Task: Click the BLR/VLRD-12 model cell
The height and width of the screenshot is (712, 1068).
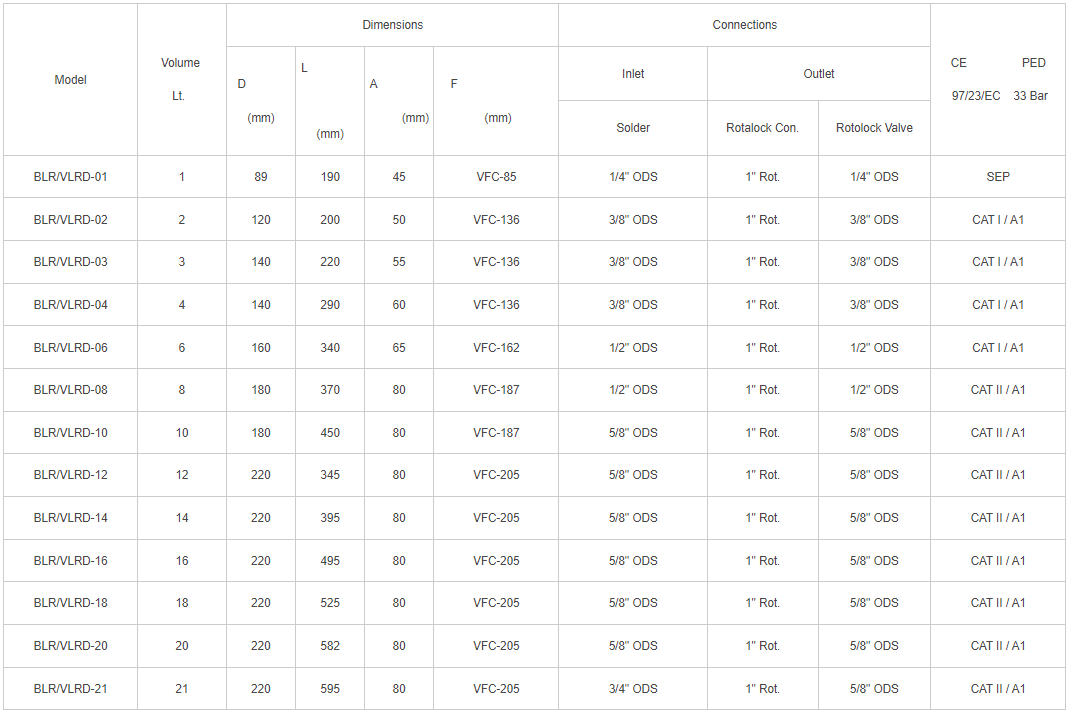Action: tap(70, 475)
